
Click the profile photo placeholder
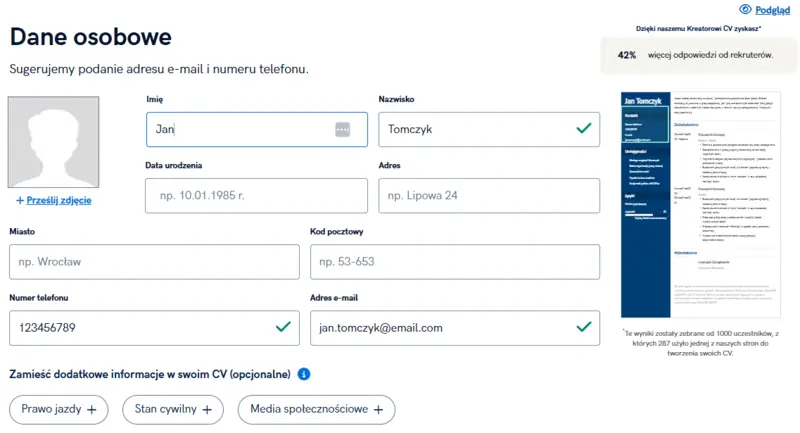[54, 142]
